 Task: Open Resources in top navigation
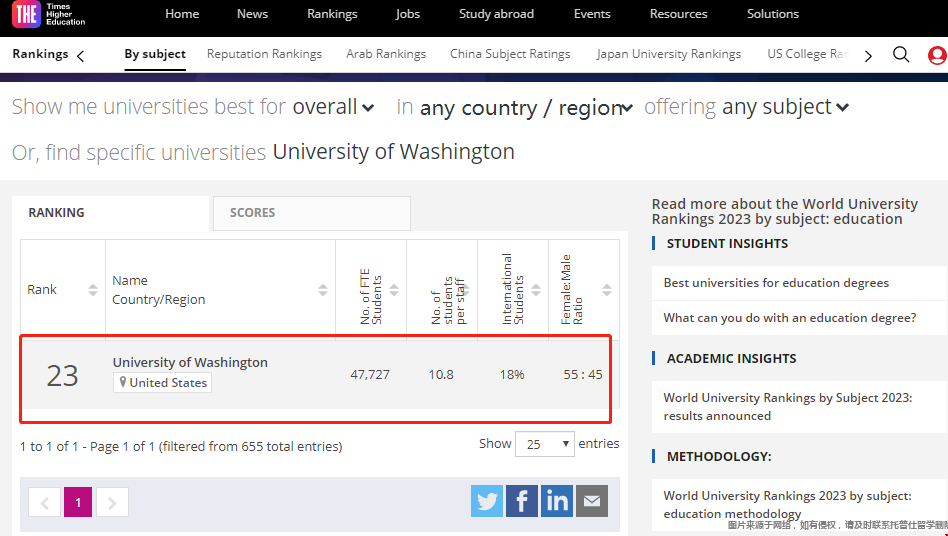678,14
